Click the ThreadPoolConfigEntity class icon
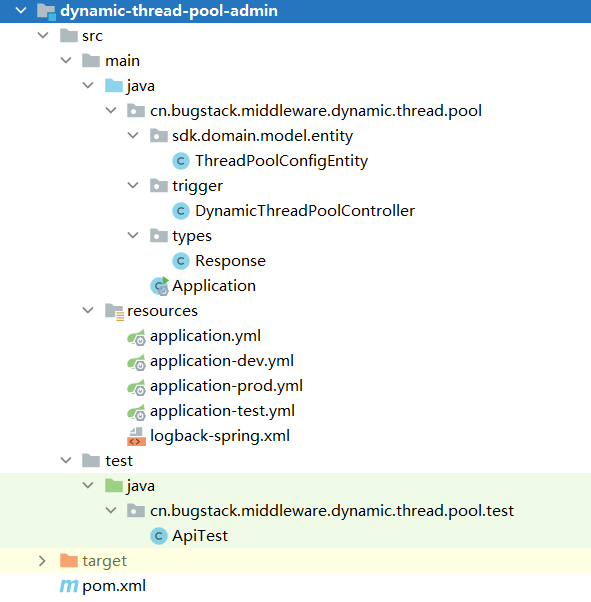The width and height of the screenshot is (591, 602). point(180,161)
